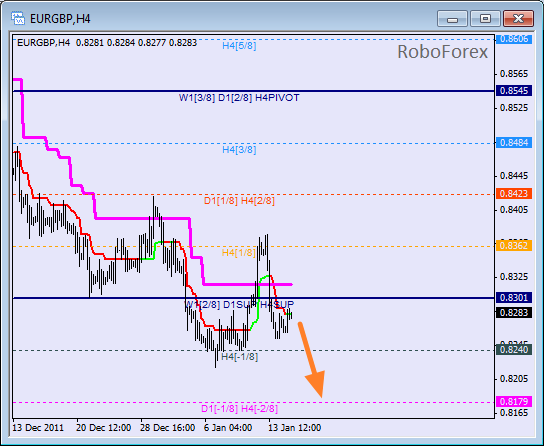Maximize the EURGBP,H4 chart window
Screen dimensions: 544x446
pyautogui.click(x=485, y=19)
